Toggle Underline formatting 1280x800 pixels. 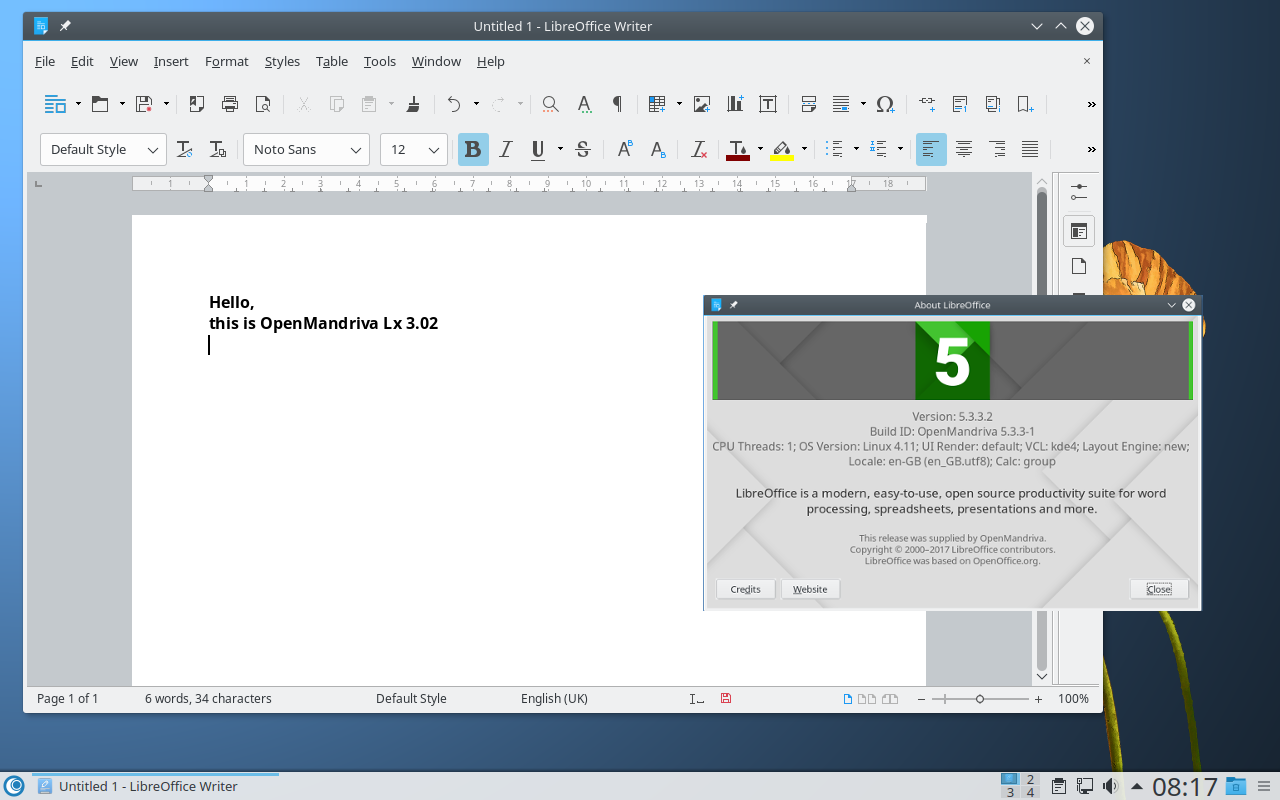coord(538,149)
